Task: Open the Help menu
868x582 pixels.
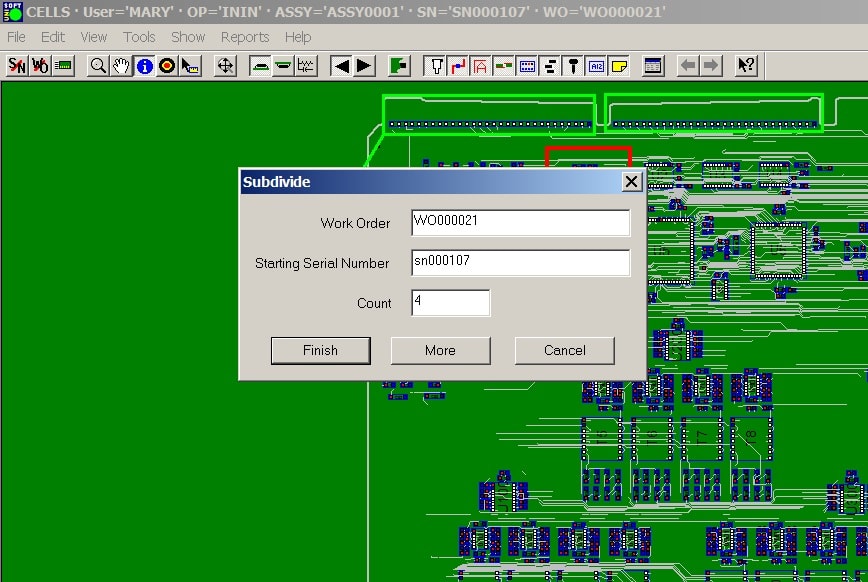Action: coord(298,37)
